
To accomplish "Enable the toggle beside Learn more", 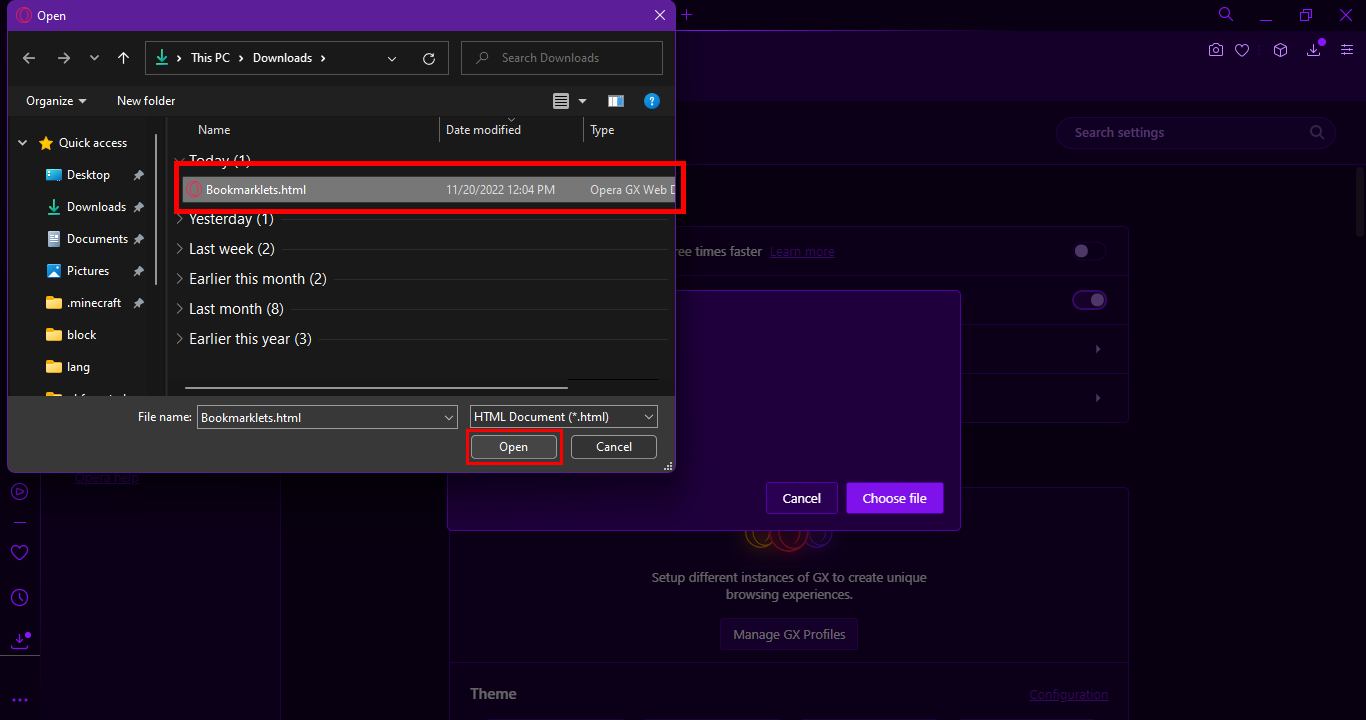I will 1089,251.
